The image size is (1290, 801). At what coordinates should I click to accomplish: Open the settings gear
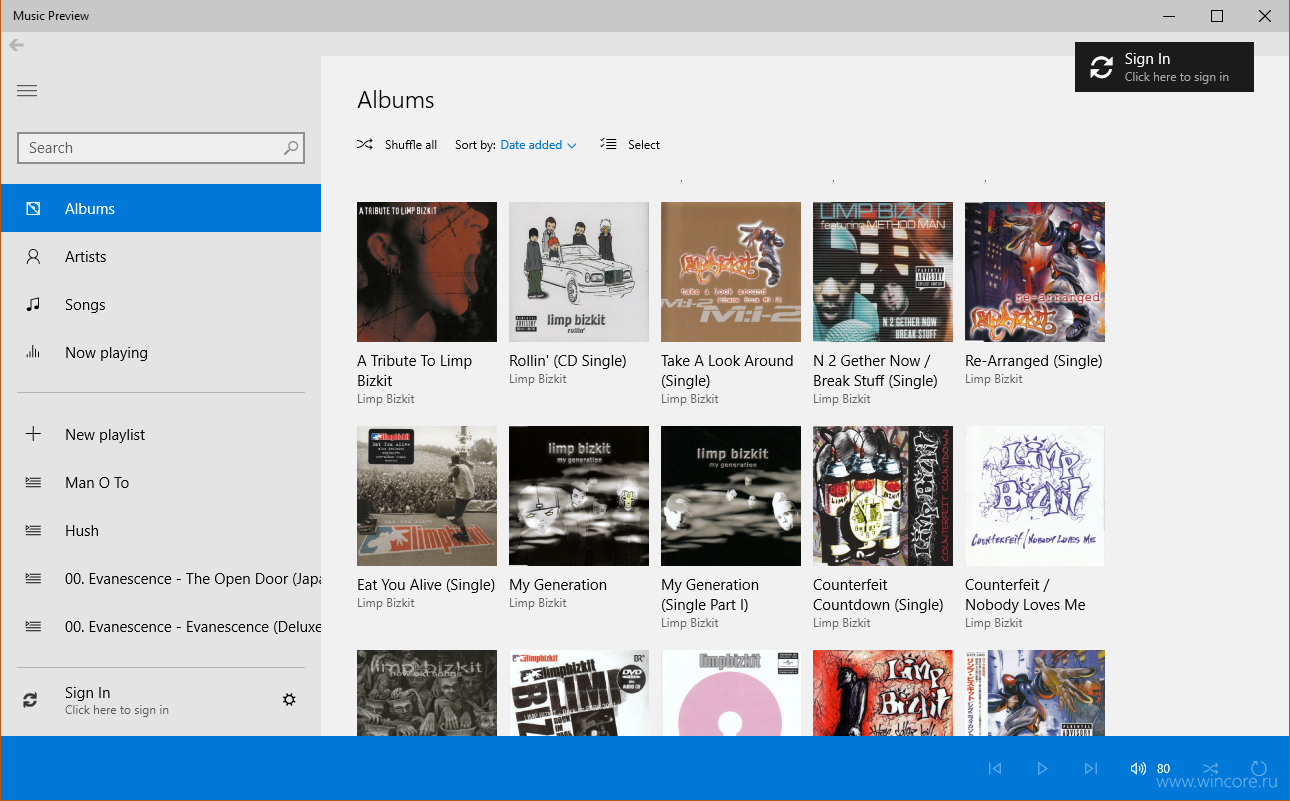point(289,700)
